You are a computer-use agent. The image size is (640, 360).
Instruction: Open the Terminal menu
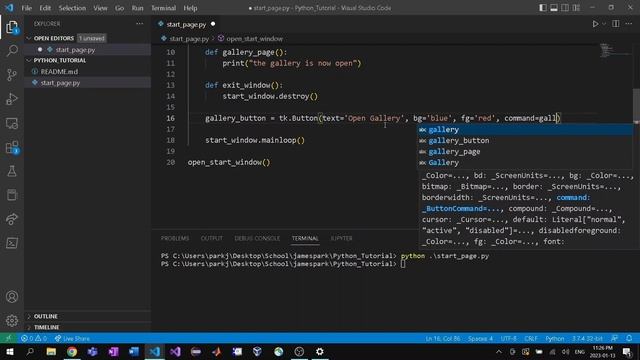pyautogui.click(x=163, y=8)
